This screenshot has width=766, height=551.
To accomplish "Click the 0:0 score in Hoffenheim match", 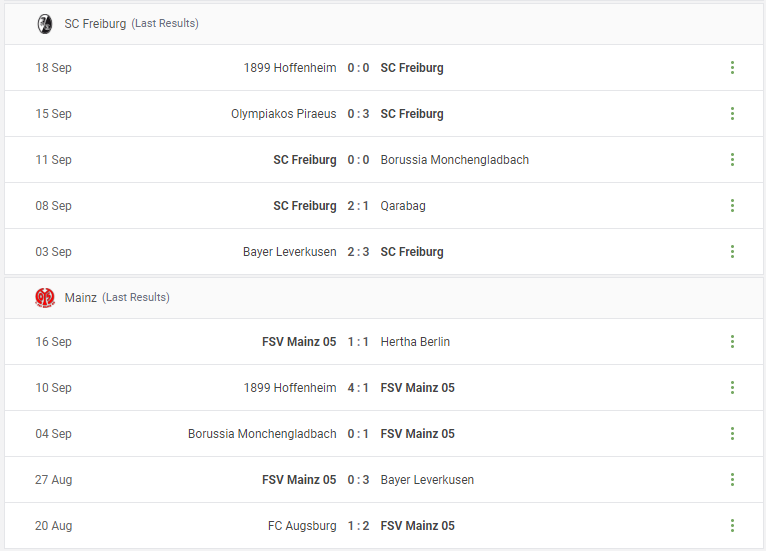I will pos(358,68).
